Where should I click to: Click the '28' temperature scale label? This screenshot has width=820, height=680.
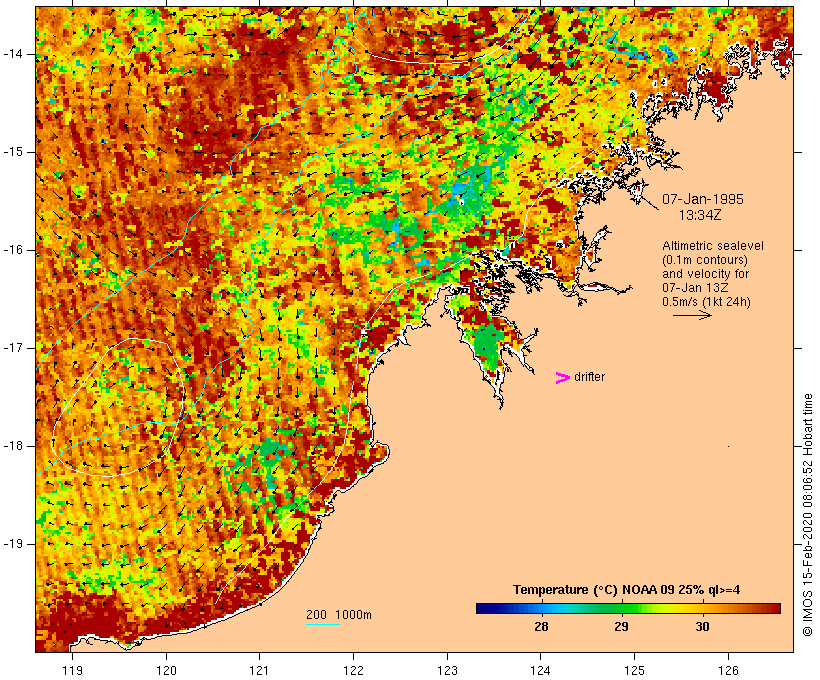(x=541, y=626)
